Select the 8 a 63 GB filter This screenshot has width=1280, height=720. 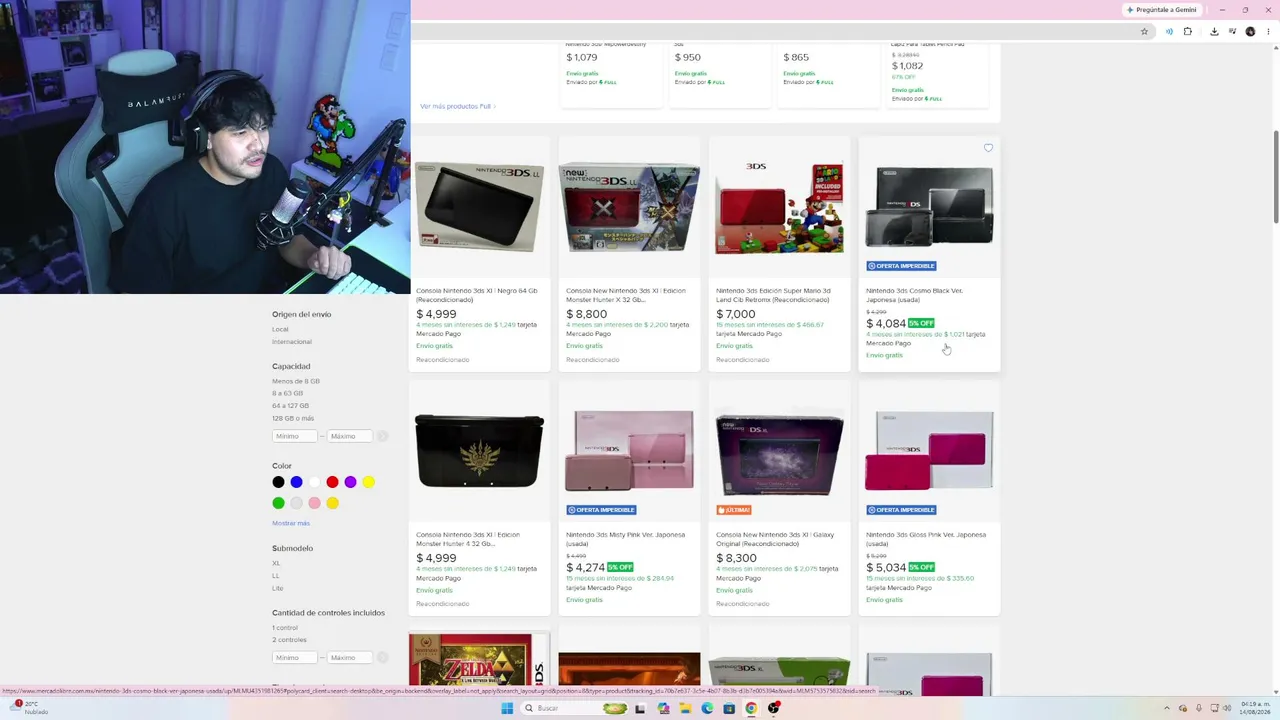coord(287,393)
